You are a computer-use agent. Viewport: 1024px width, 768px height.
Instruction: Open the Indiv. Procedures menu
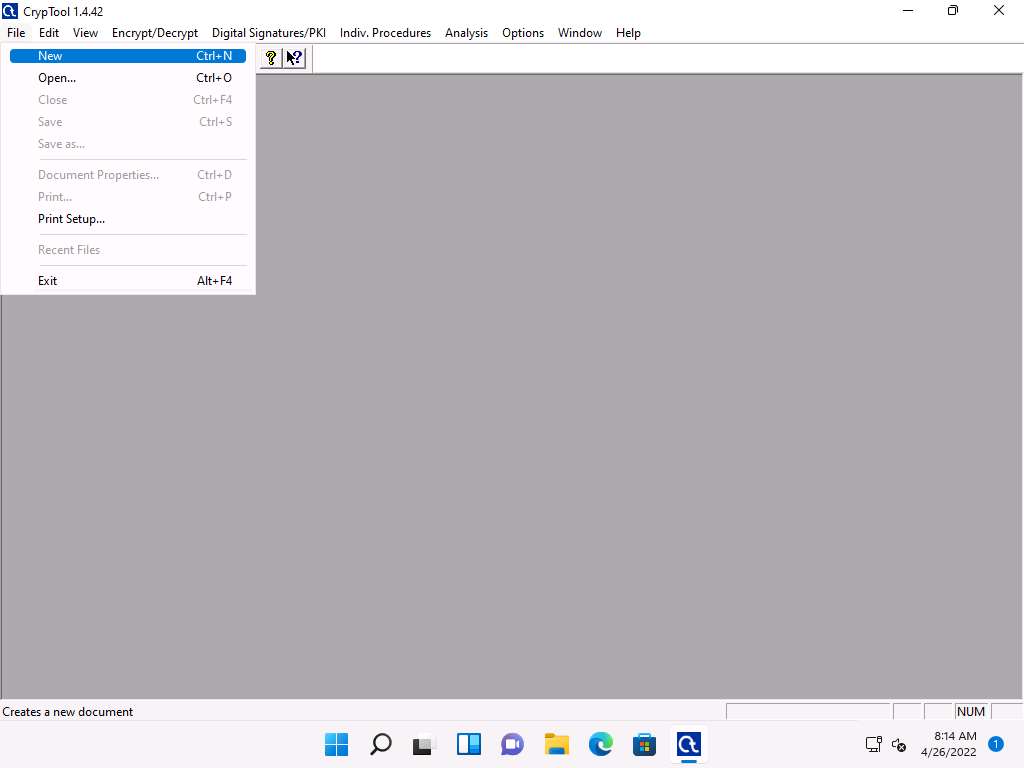point(385,33)
